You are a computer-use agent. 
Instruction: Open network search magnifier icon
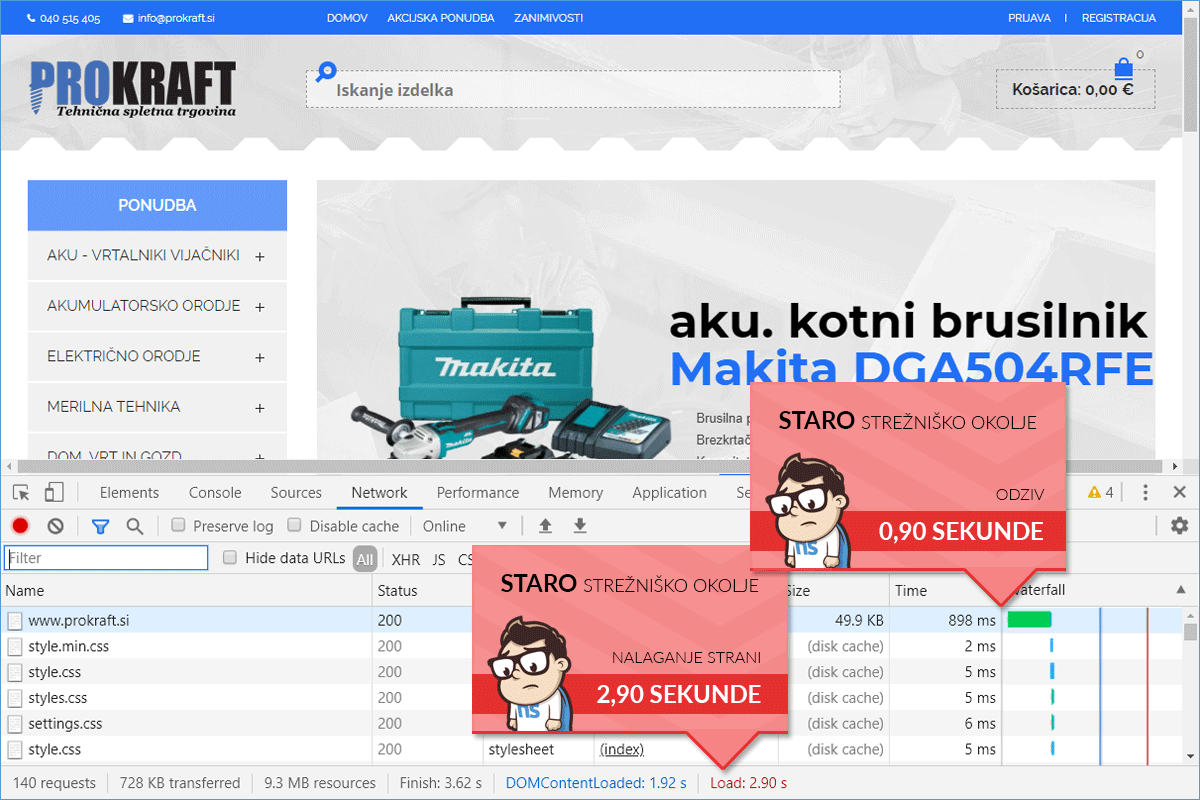[134, 526]
